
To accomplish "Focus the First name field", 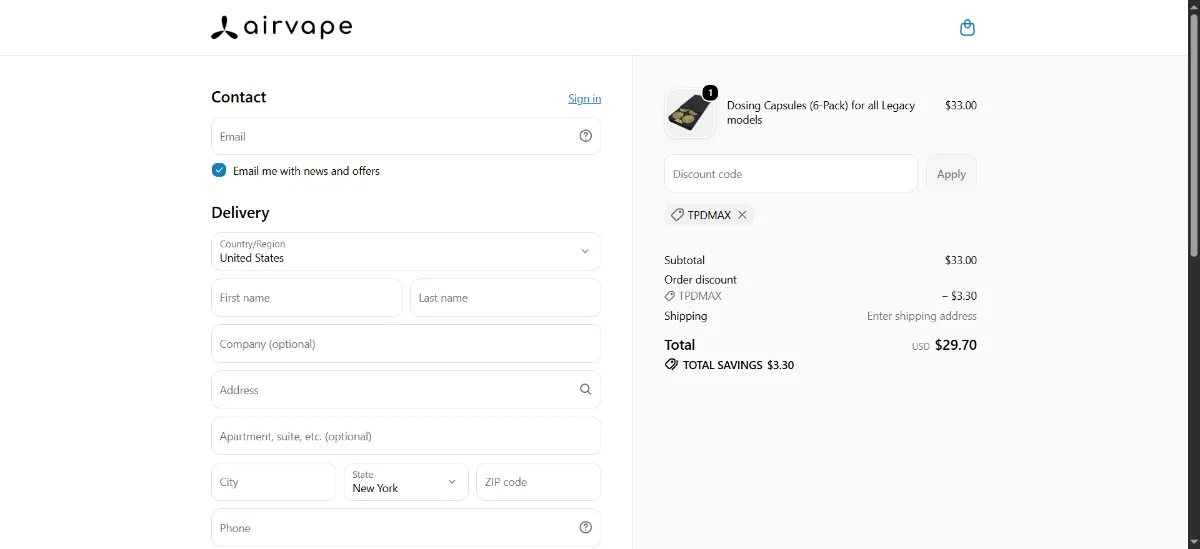I will pyautogui.click(x=307, y=298).
